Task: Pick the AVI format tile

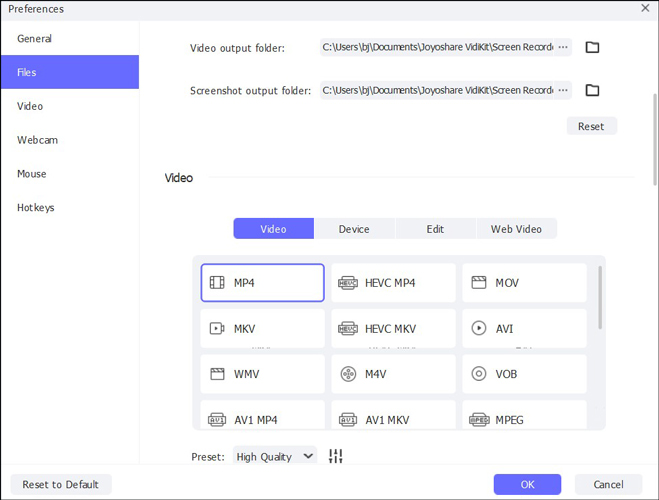Action: 524,328
